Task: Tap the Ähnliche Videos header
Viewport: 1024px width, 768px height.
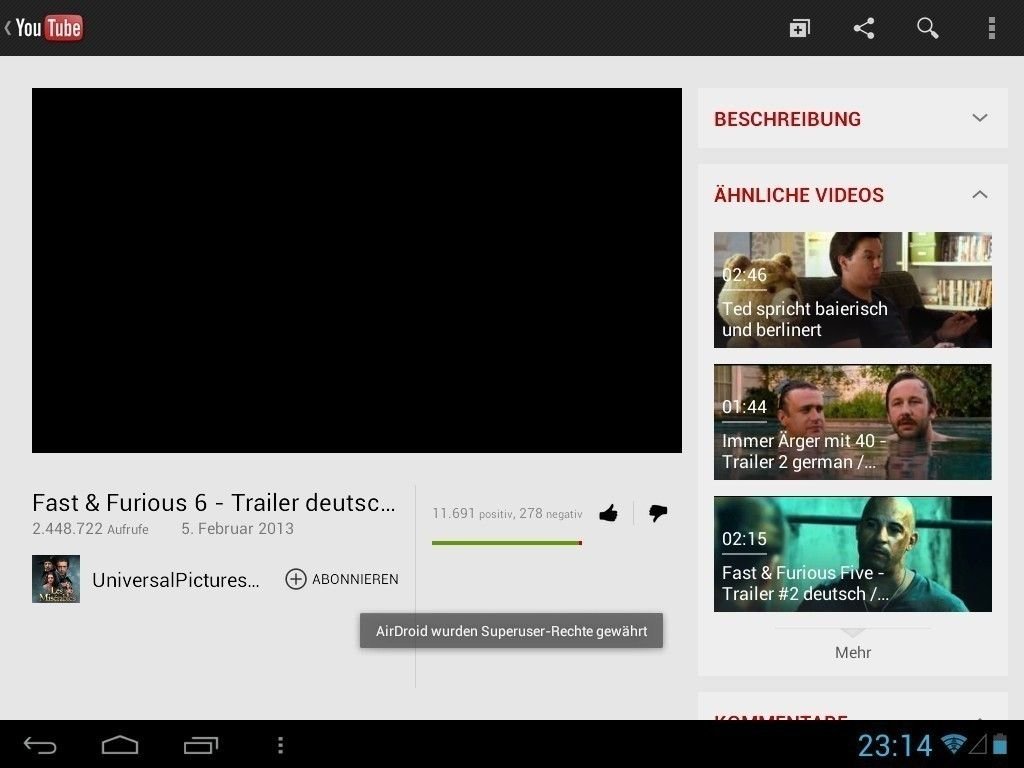Action: pyautogui.click(x=853, y=195)
